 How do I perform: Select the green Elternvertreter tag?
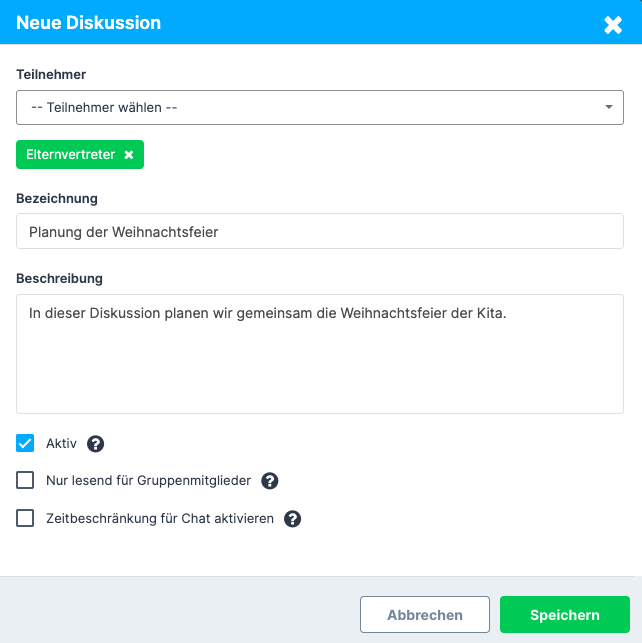click(x=70, y=155)
